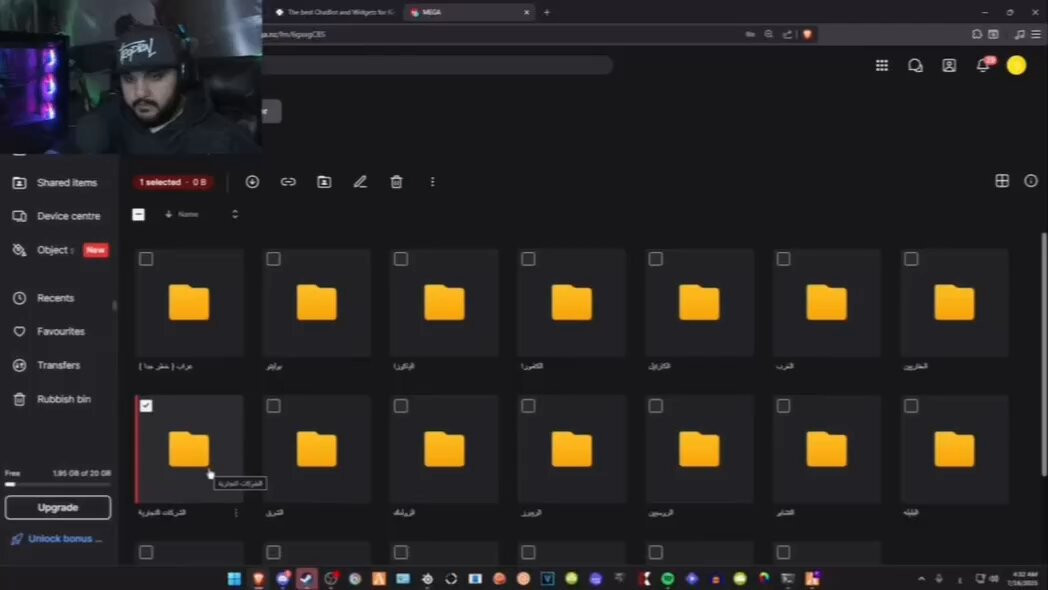Click the MEGA search field

tap(438, 65)
